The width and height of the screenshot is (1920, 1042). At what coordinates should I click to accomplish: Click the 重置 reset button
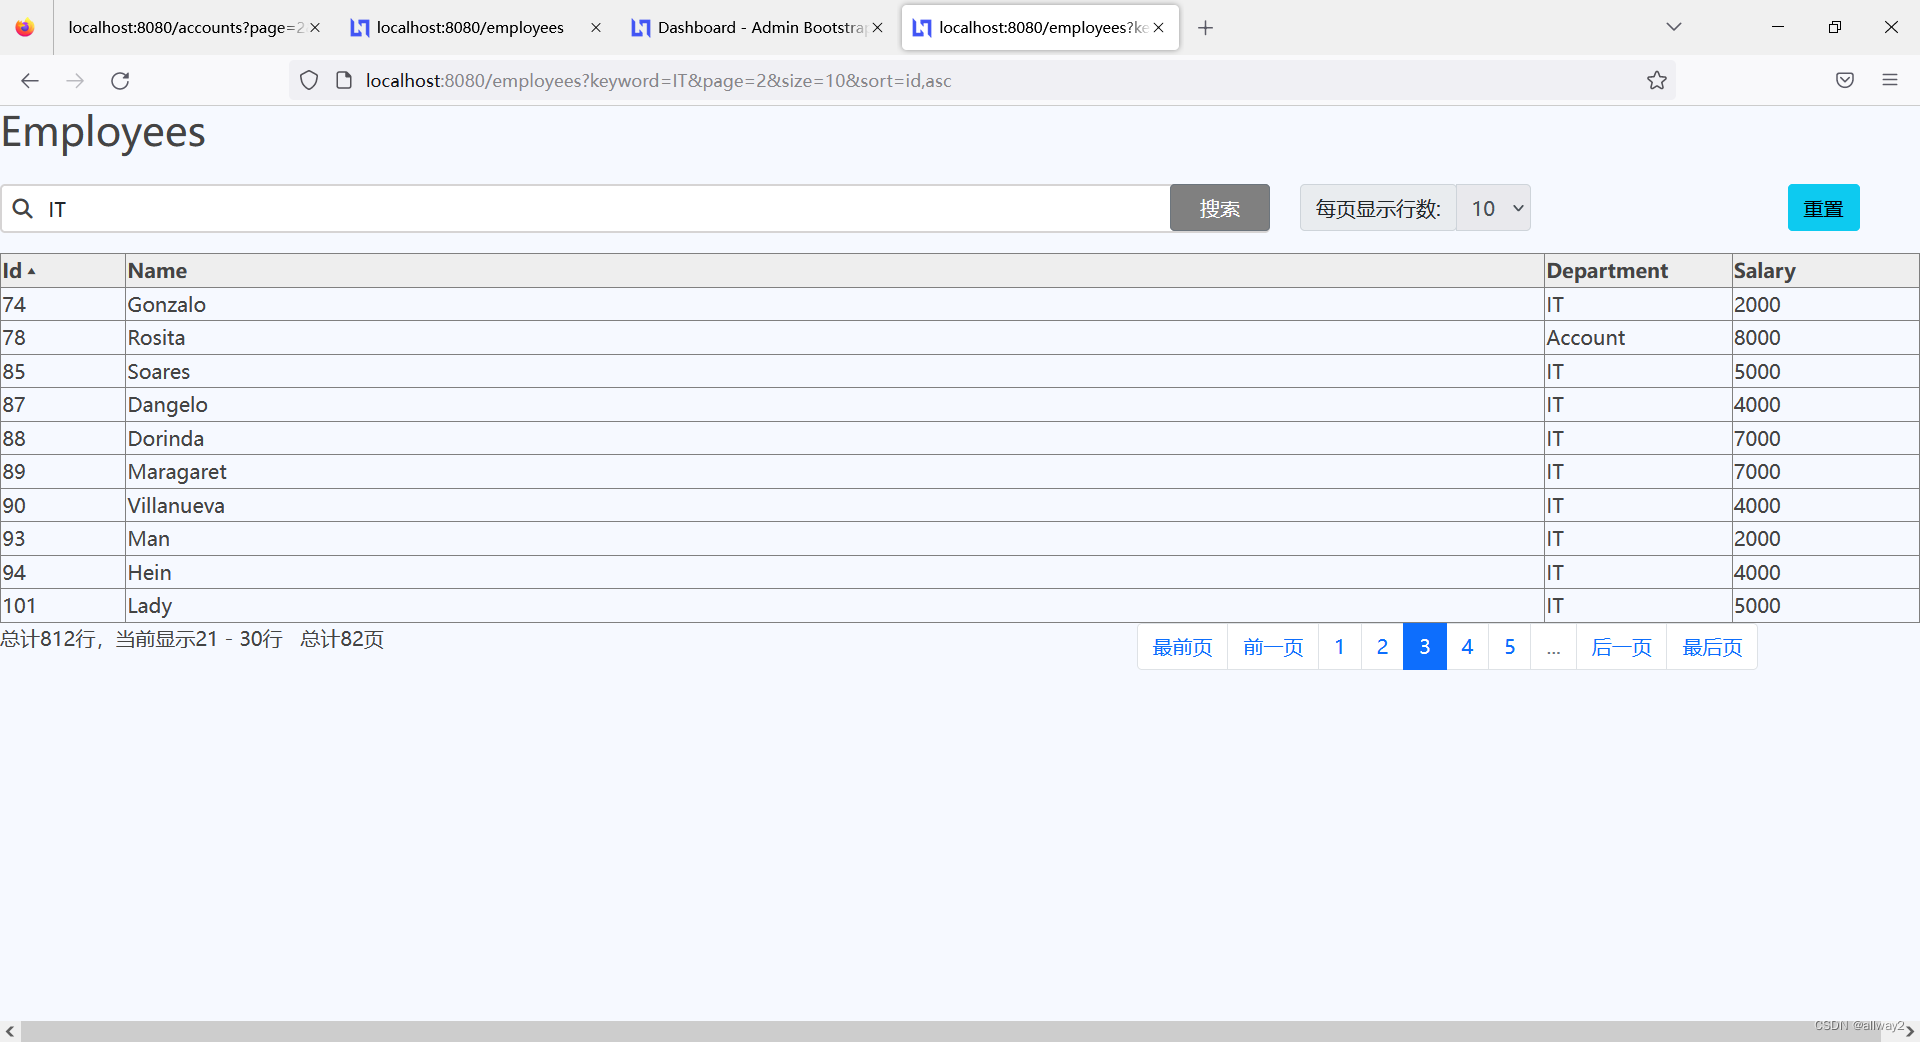[x=1823, y=208]
